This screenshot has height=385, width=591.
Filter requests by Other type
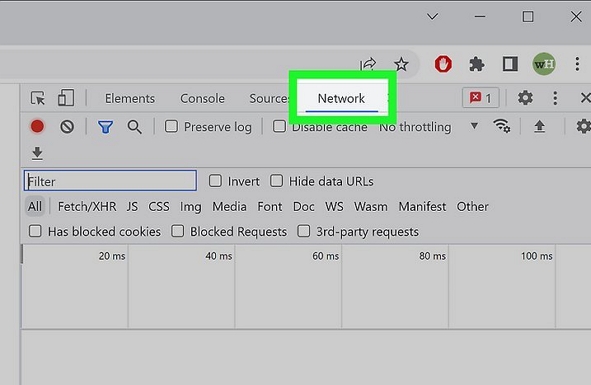coord(472,206)
